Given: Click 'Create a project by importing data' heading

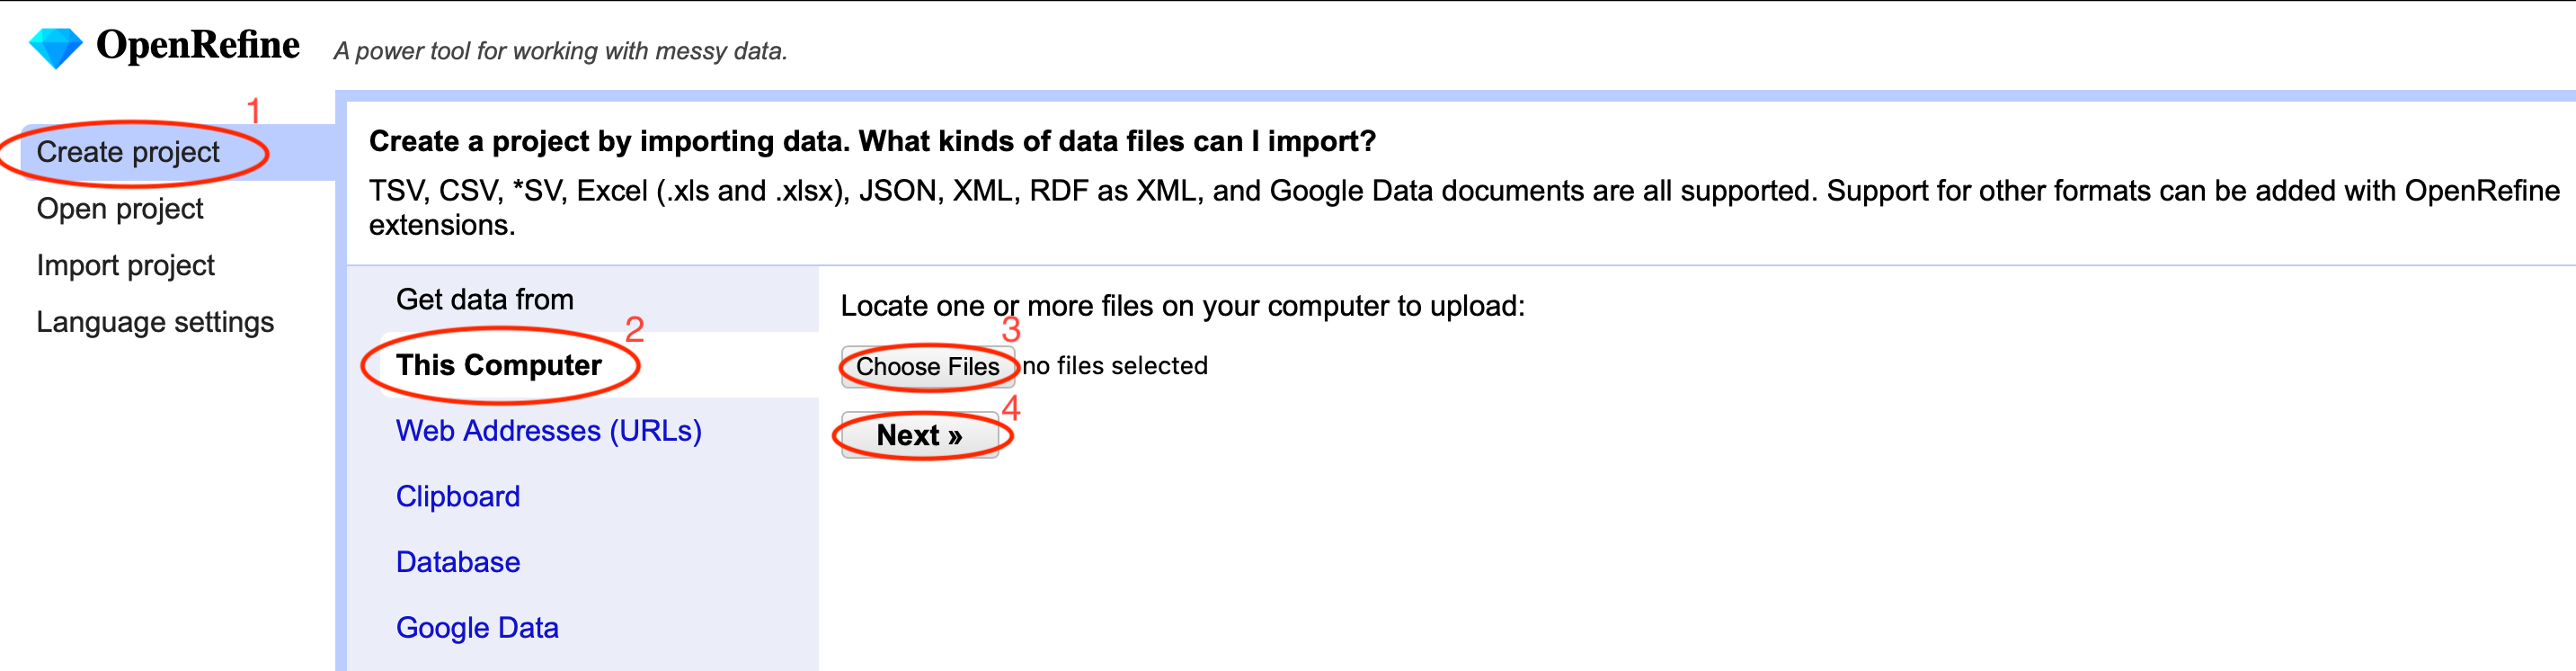Looking at the screenshot, I should click(610, 141).
